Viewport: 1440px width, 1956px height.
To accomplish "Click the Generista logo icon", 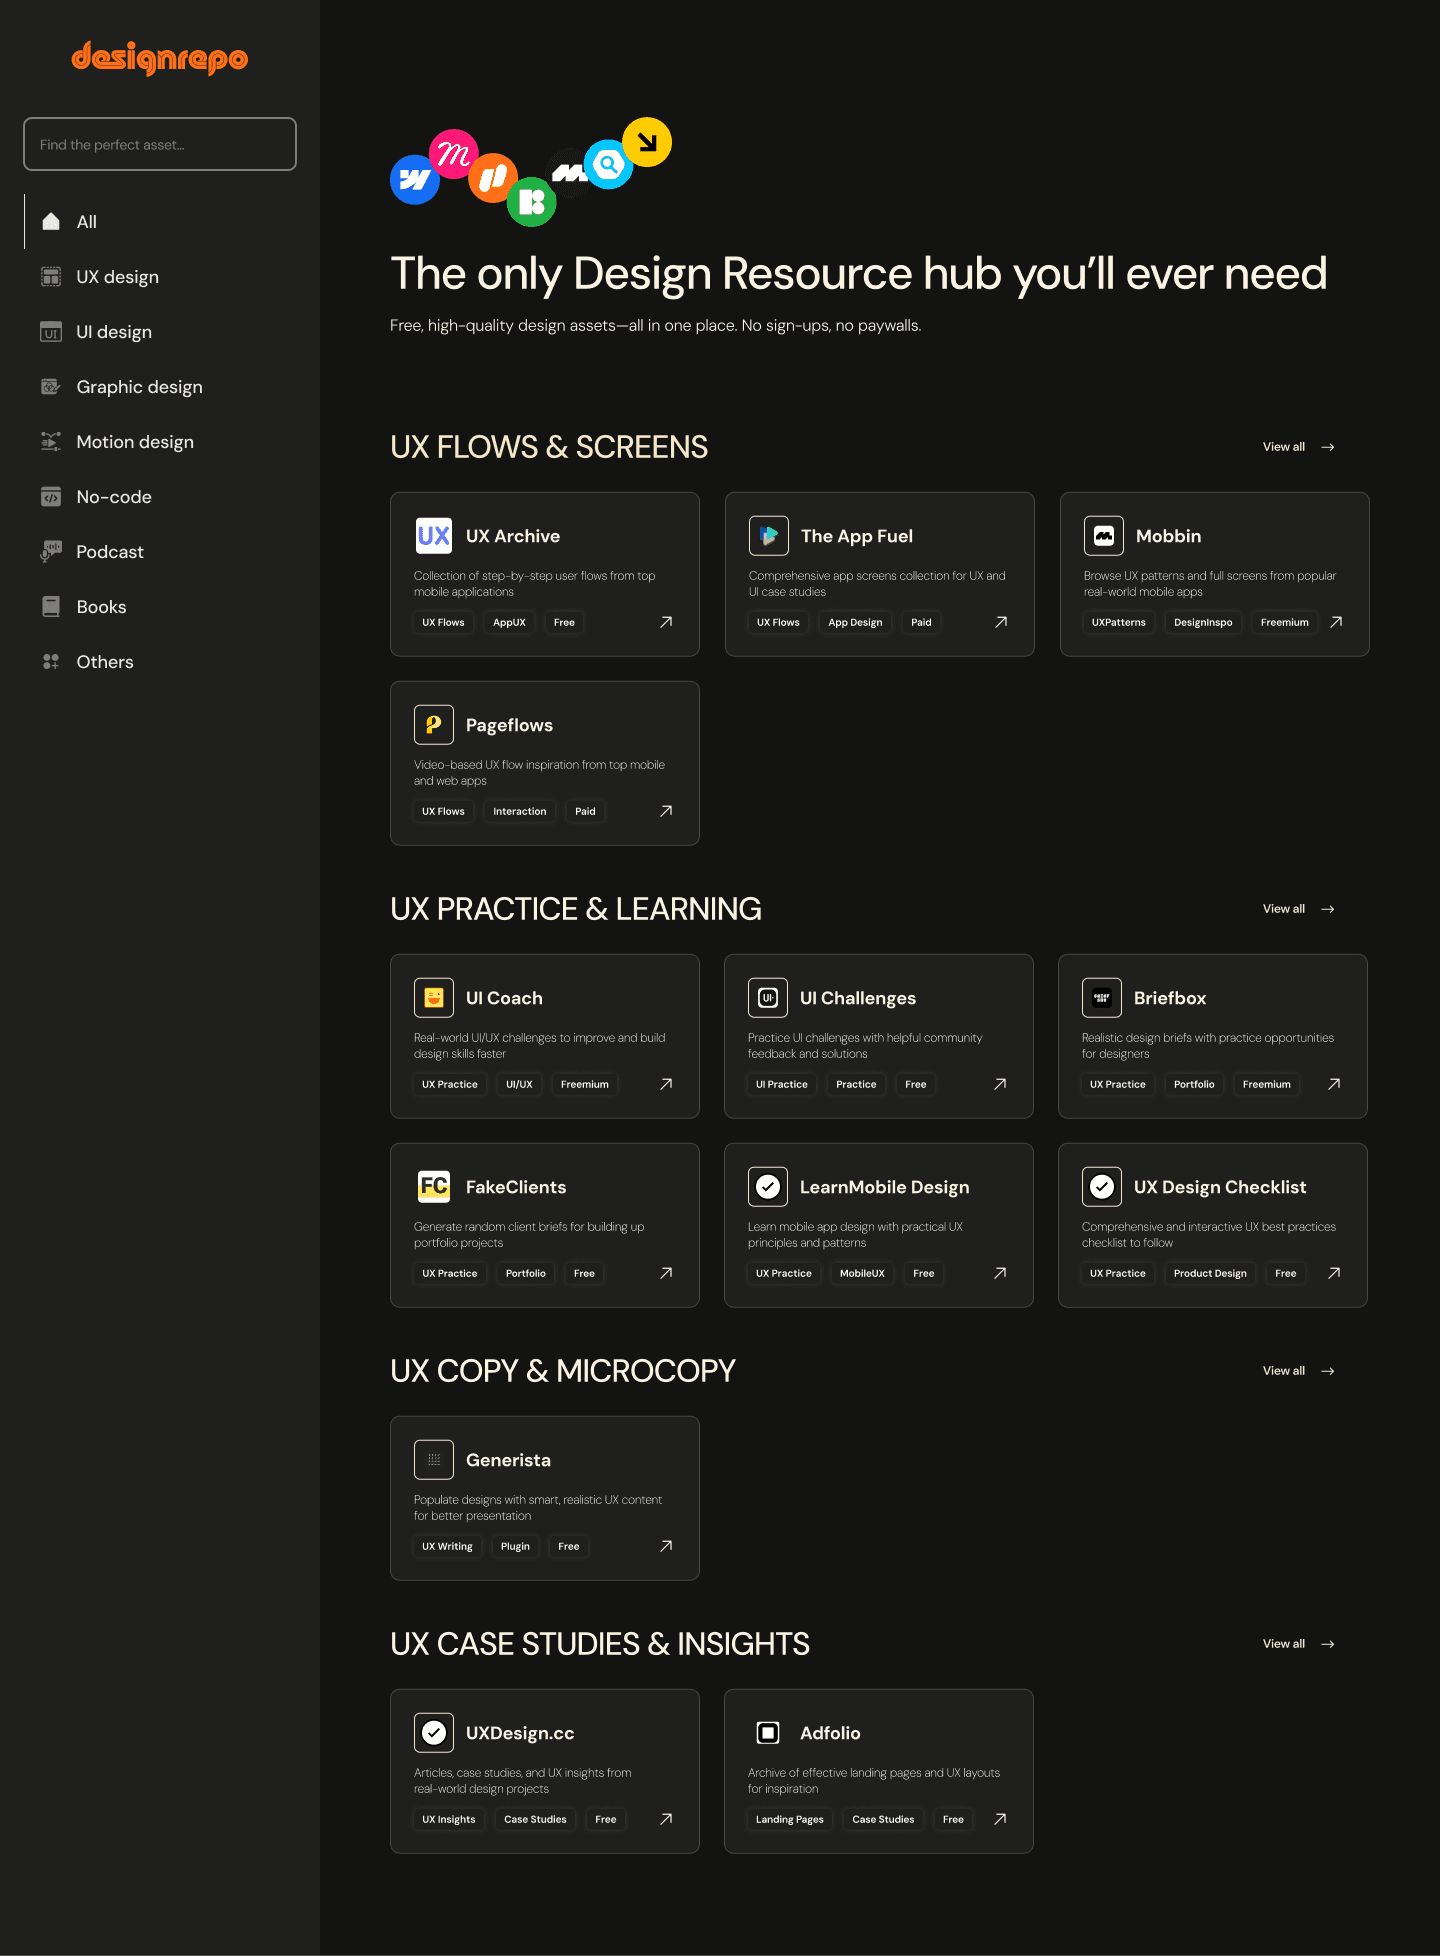I will tap(434, 1460).
